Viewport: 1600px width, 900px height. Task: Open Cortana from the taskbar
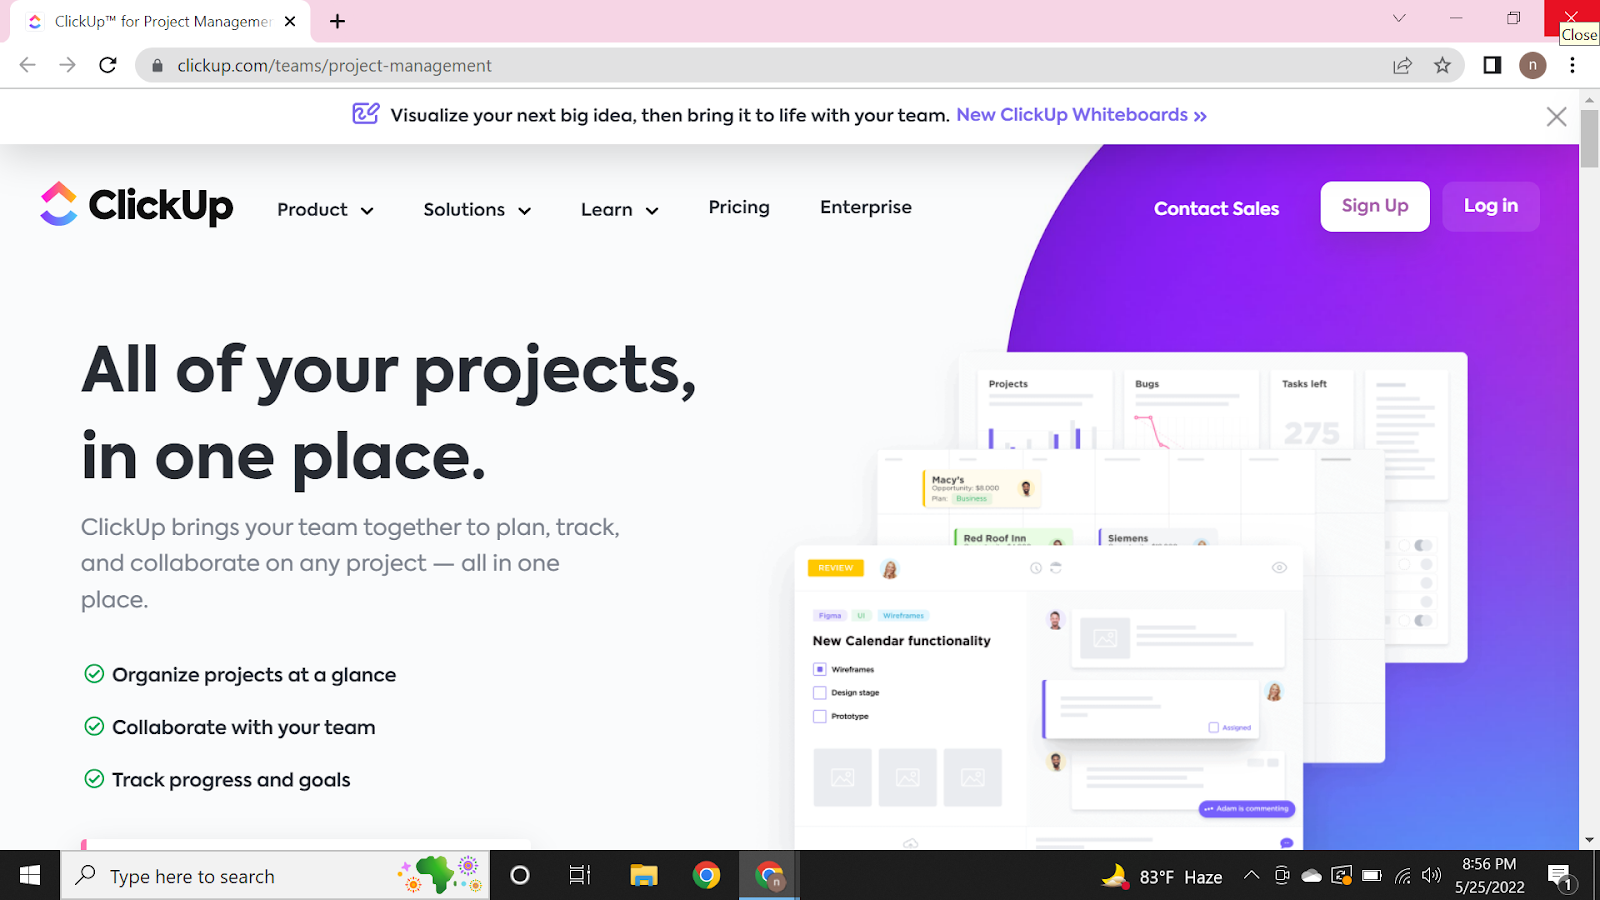[x=520, y=876]
